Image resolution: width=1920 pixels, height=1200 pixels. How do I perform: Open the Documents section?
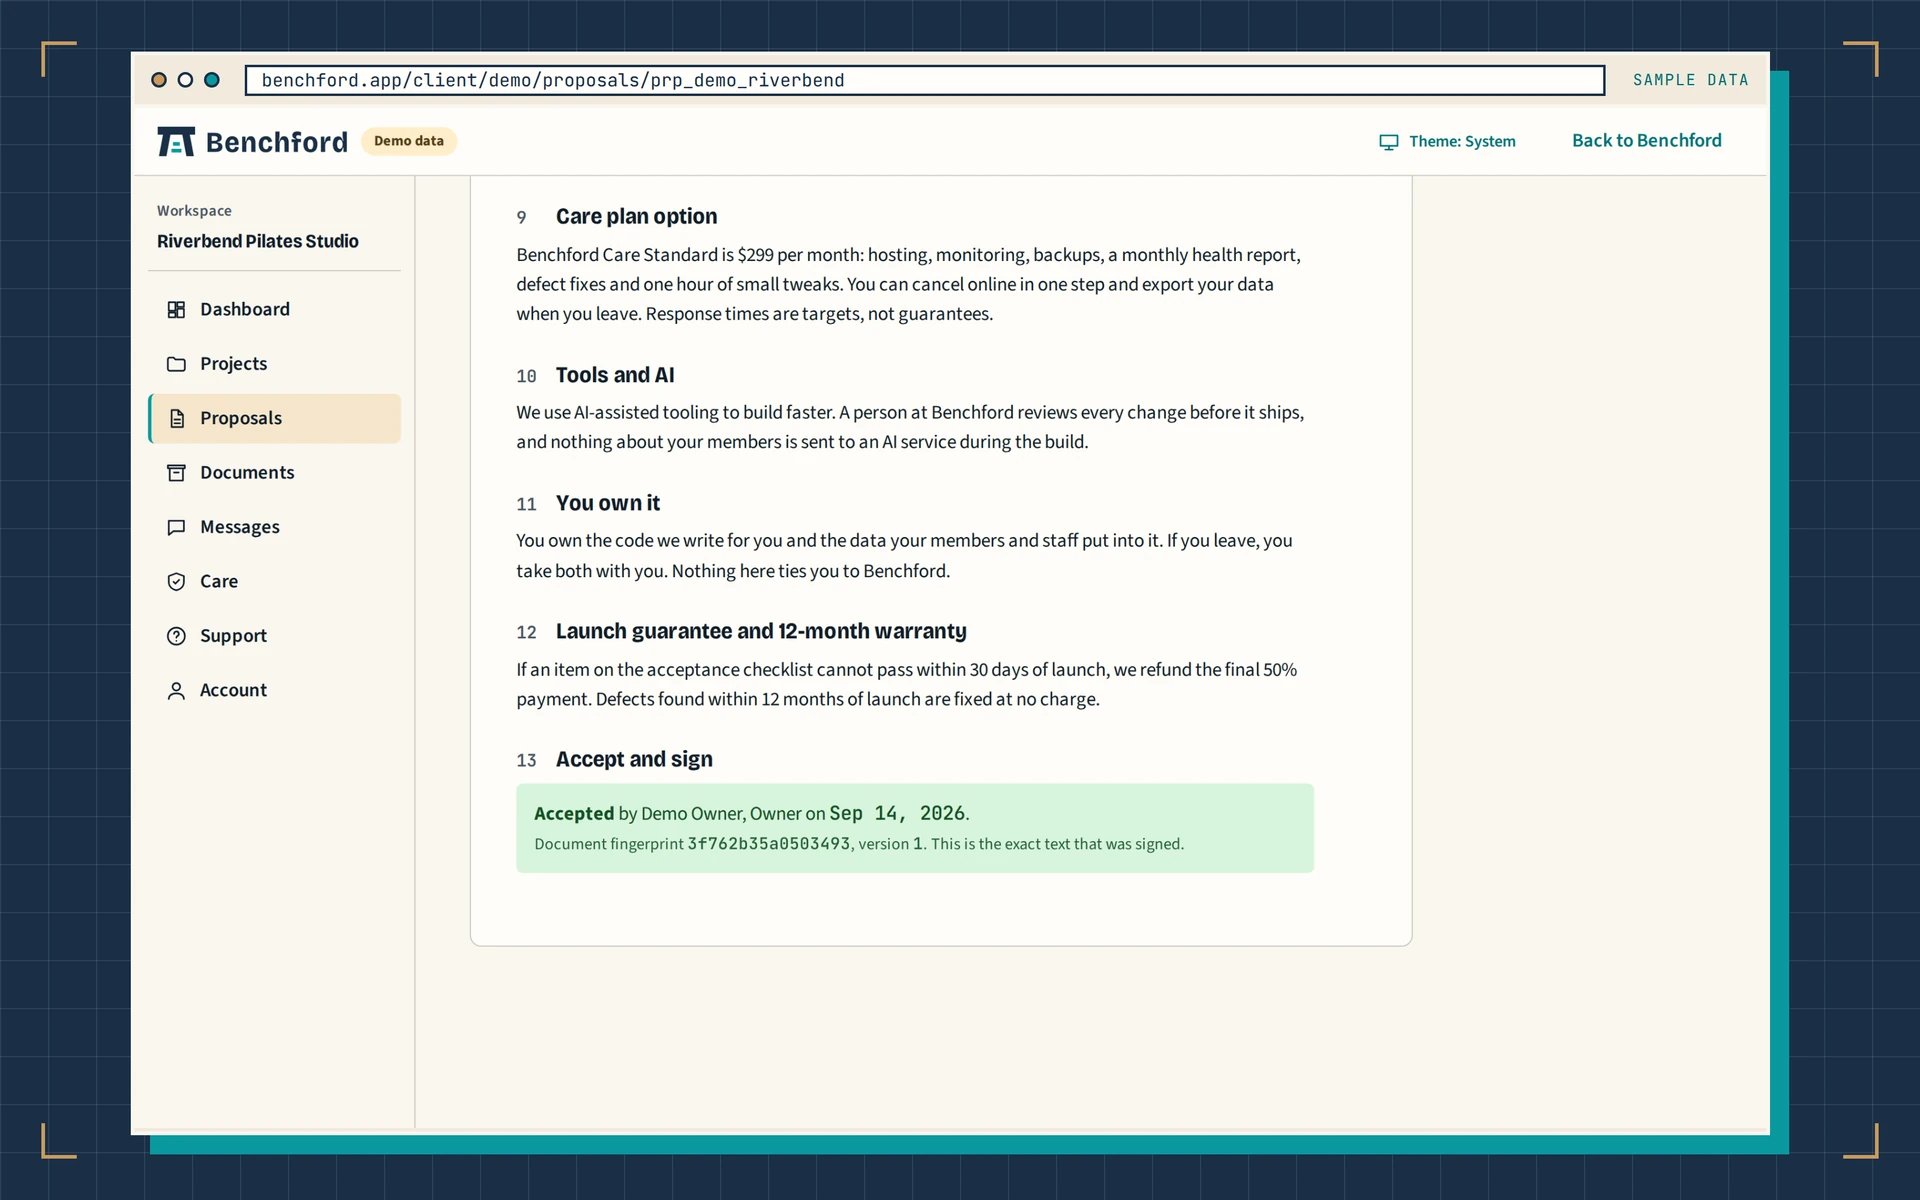[x=274, y=473]
